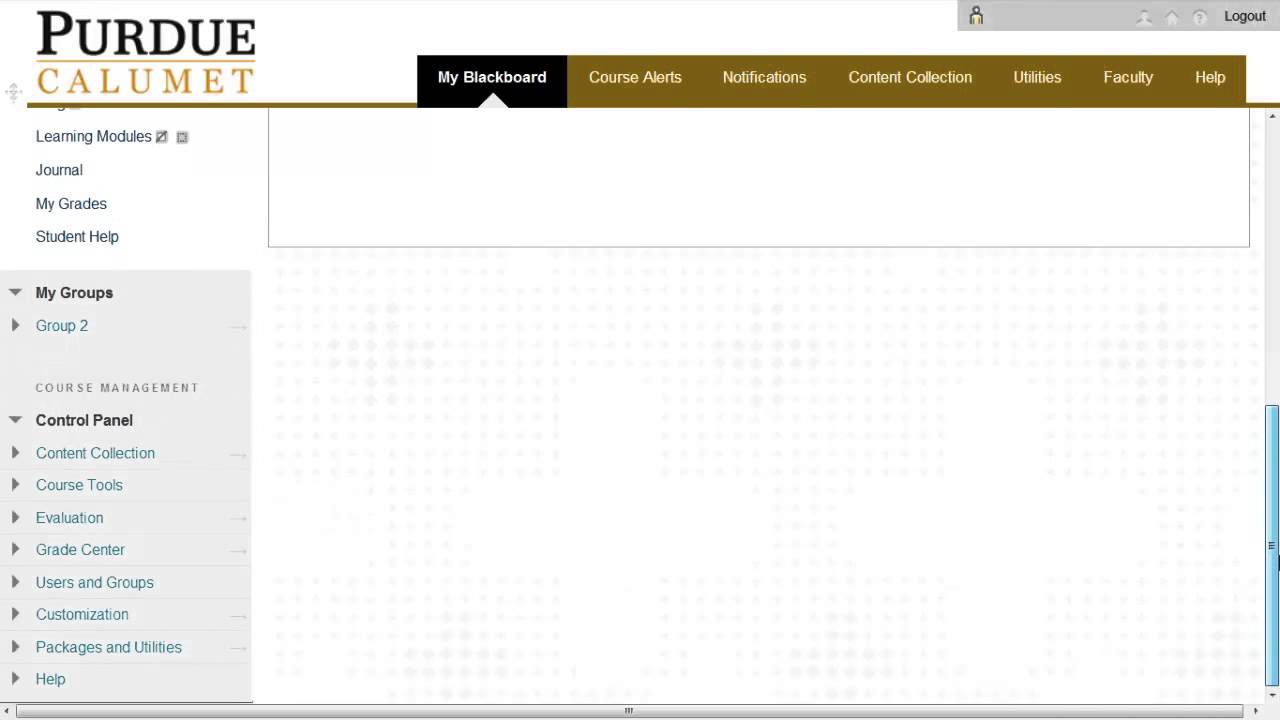Open the Learning Modules link

[x=94, y=136]
